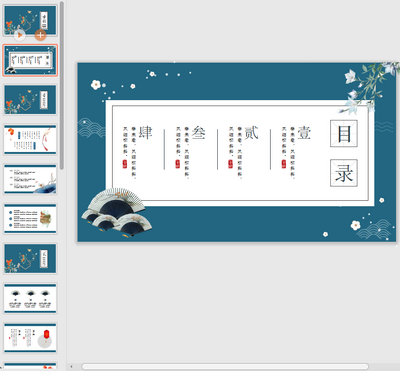Select the second thumbnail showing the contents slide
Viewport: 400px width, 371px height.
(x=30, y=60)
